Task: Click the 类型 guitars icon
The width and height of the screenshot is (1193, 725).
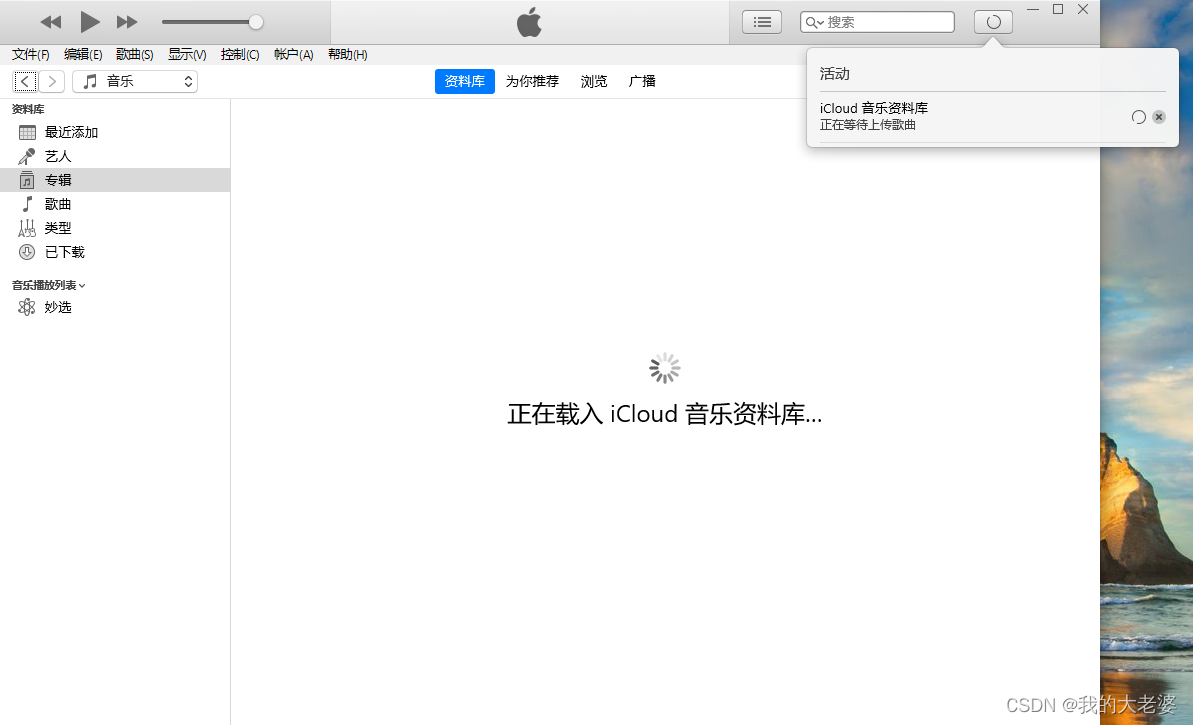Action: tap(27, 228)
